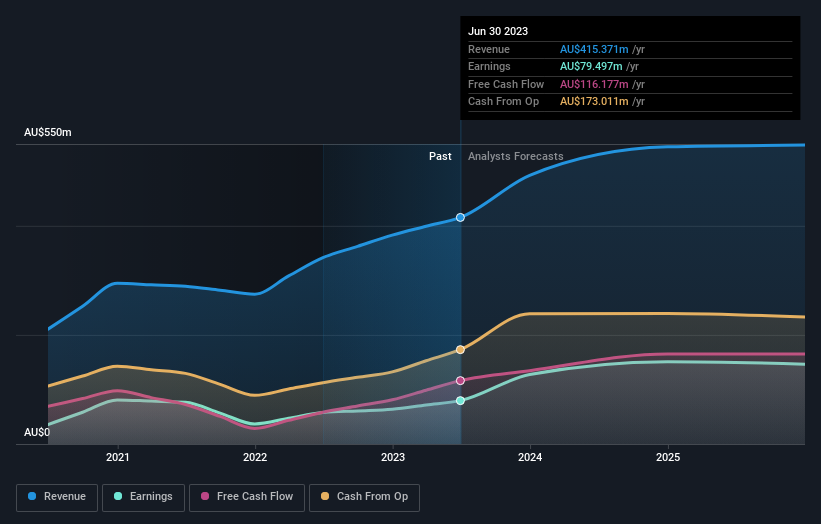Click the 2021 x-axis label
This screenshot has height=524, width=821.
117,457
